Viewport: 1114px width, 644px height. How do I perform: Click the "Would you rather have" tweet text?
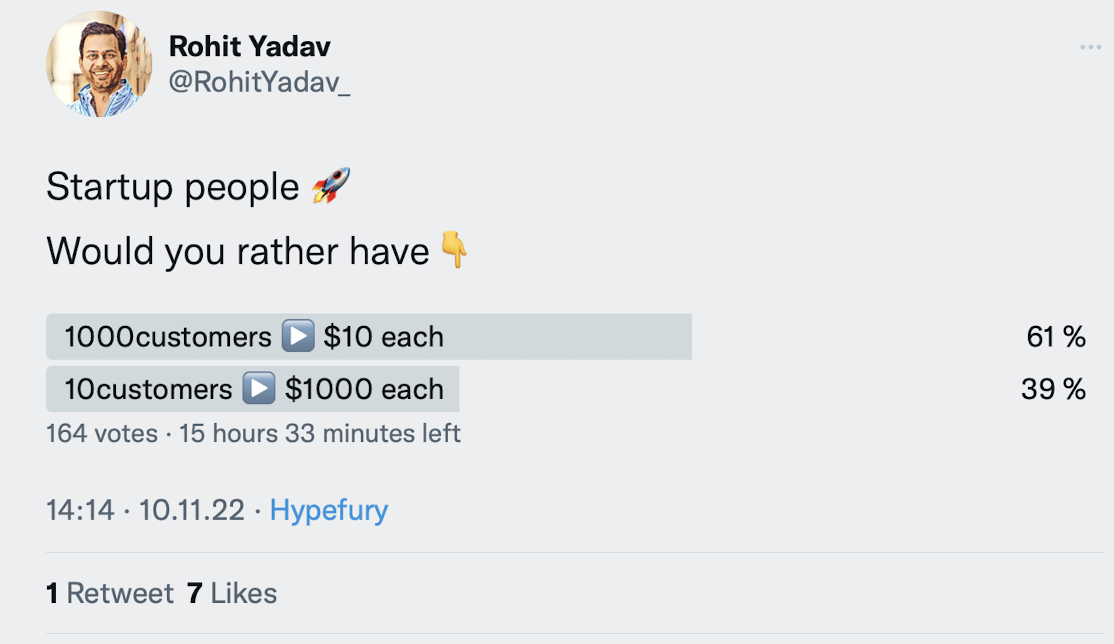click(238, 250)
